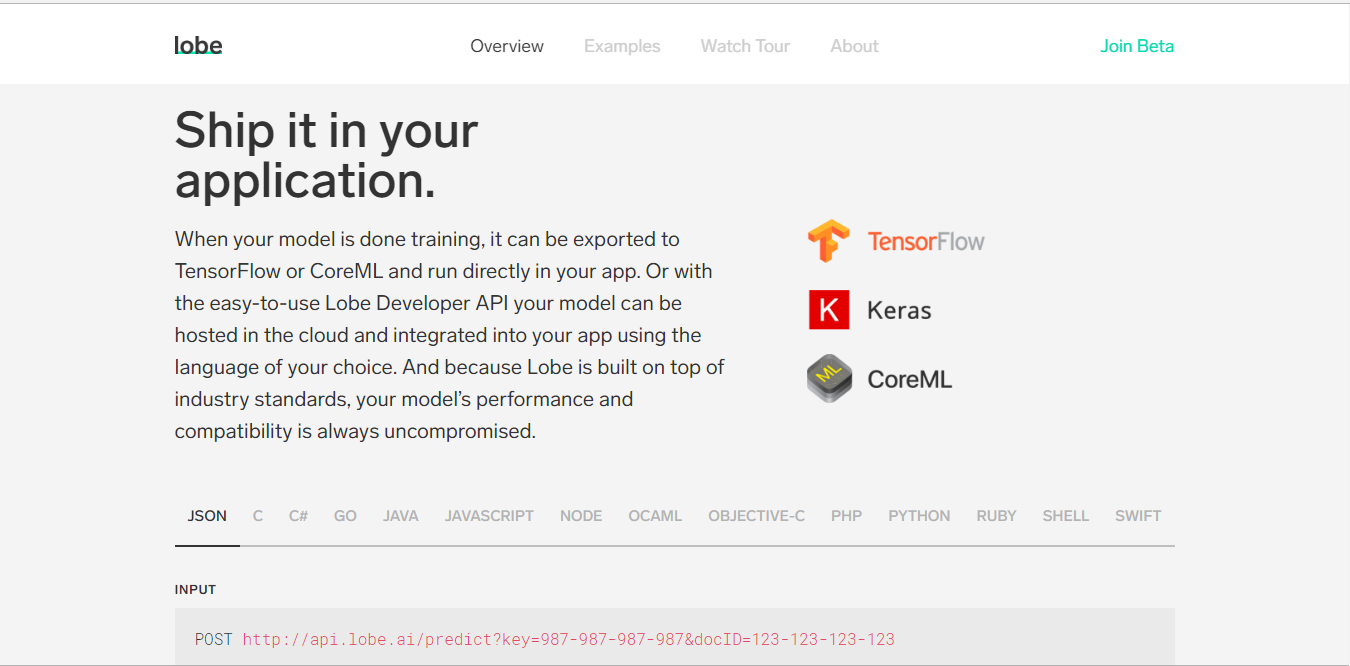Click the INPUT section label
The image size is (1350, 666).
tap(195, 589)
